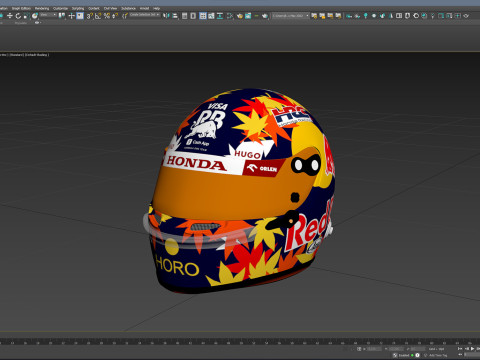Click the Align tool icon
This screenshot has height=360, width=480.
pyautogui.click(x=175, y=16)
